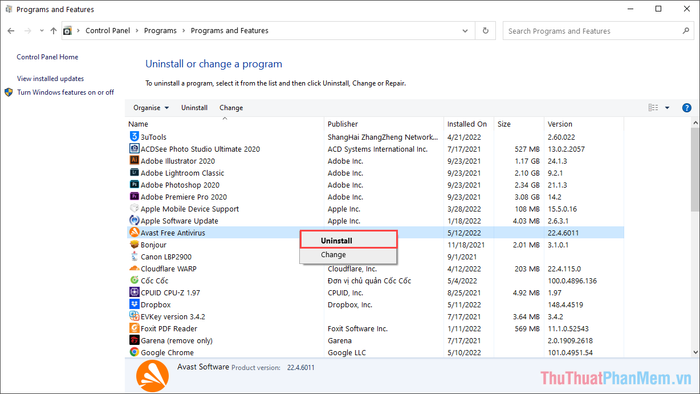700x394 pixels.
Task: Open the Control Panel Home link
Action: pos(47,57)
